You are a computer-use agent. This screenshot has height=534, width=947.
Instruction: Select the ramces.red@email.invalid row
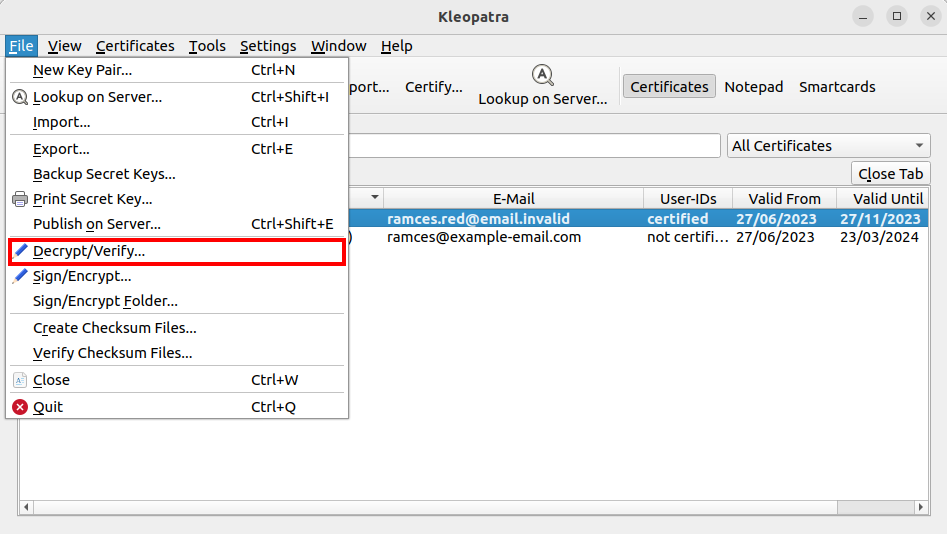tap(638, 219)
